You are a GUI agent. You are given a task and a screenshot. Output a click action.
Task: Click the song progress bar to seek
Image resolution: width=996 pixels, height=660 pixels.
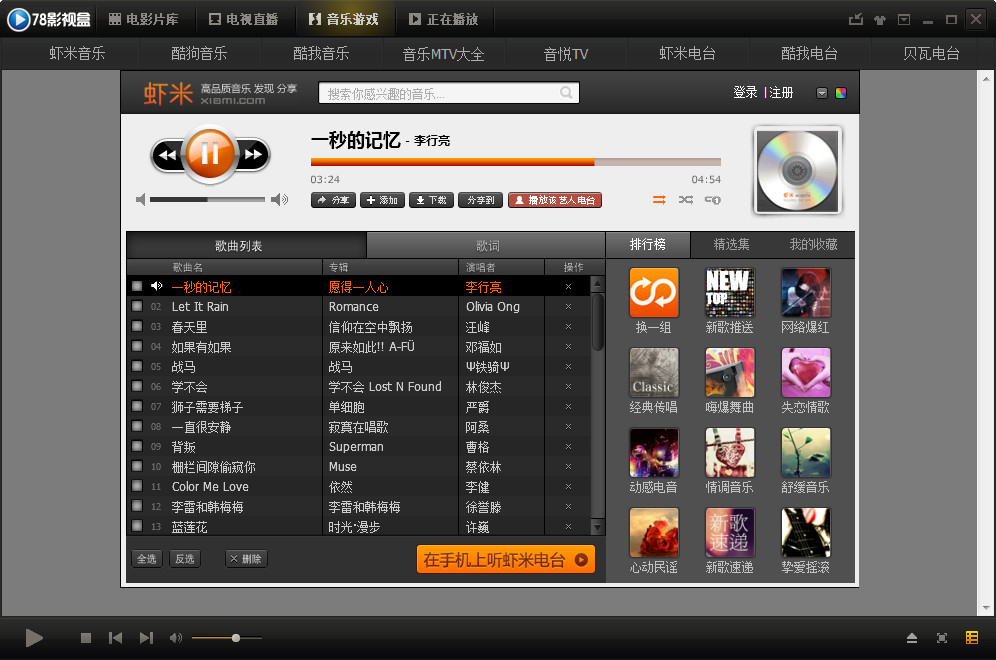[515, 161]
